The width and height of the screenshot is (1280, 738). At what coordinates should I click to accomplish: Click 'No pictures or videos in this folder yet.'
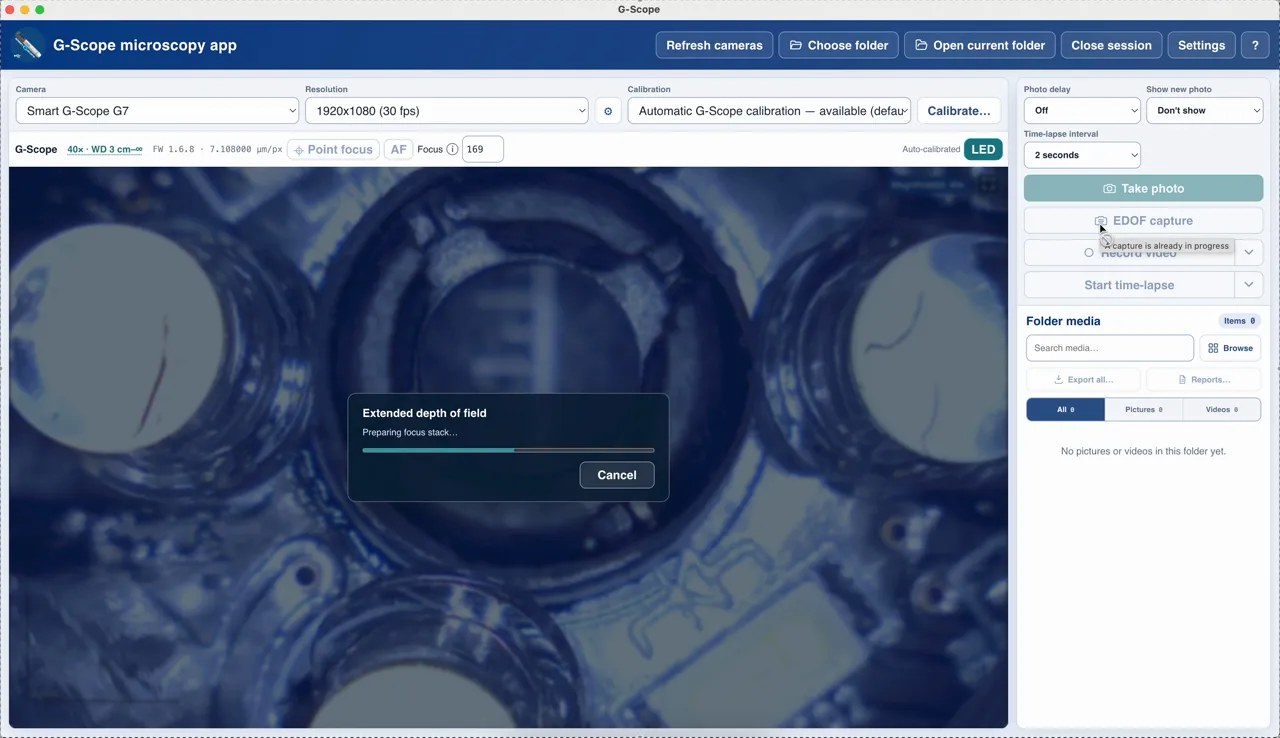(1143, 451)
